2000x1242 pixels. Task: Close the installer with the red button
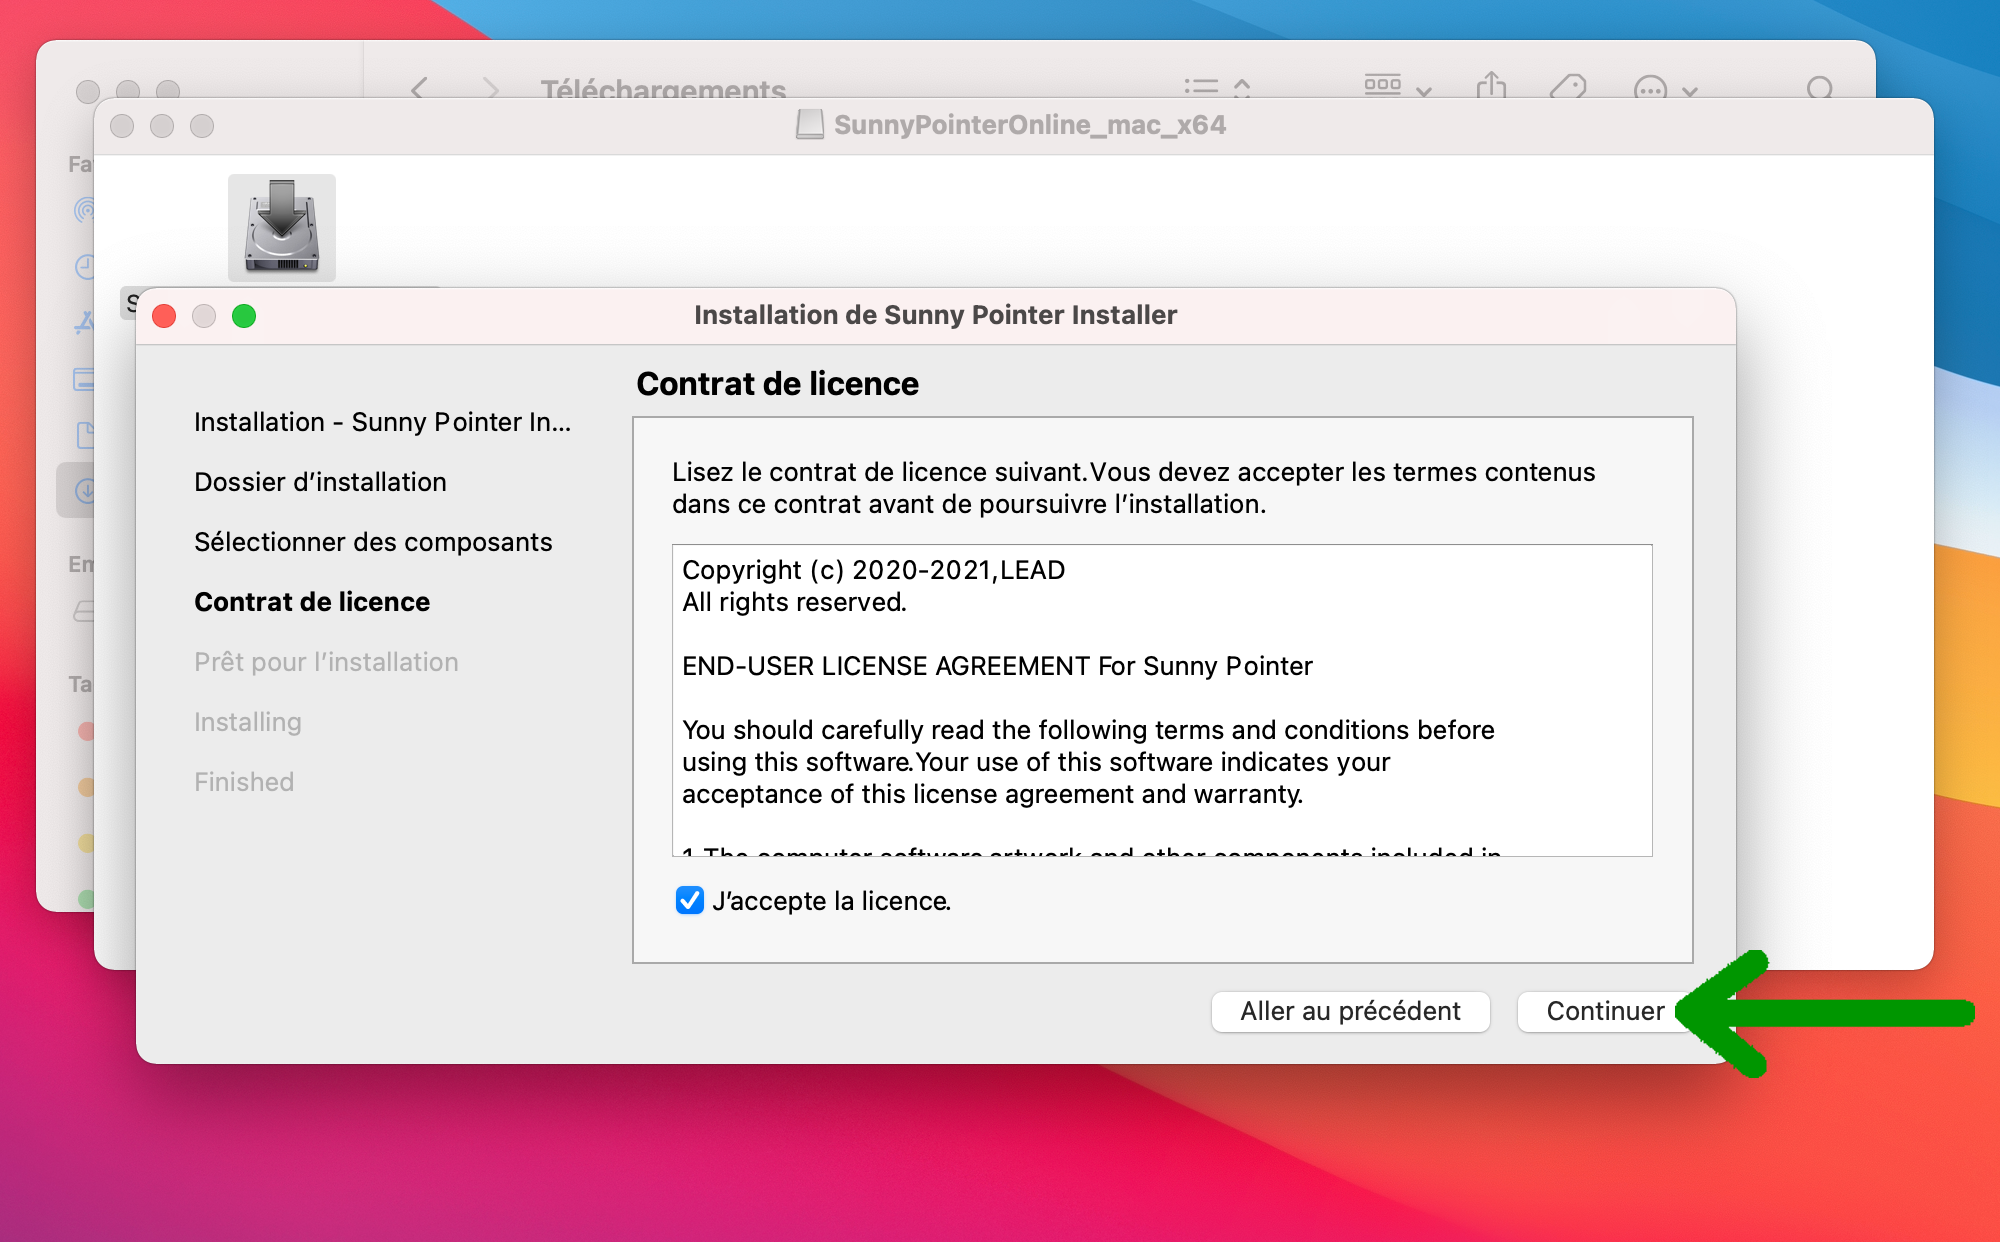[x=164, y=316]
